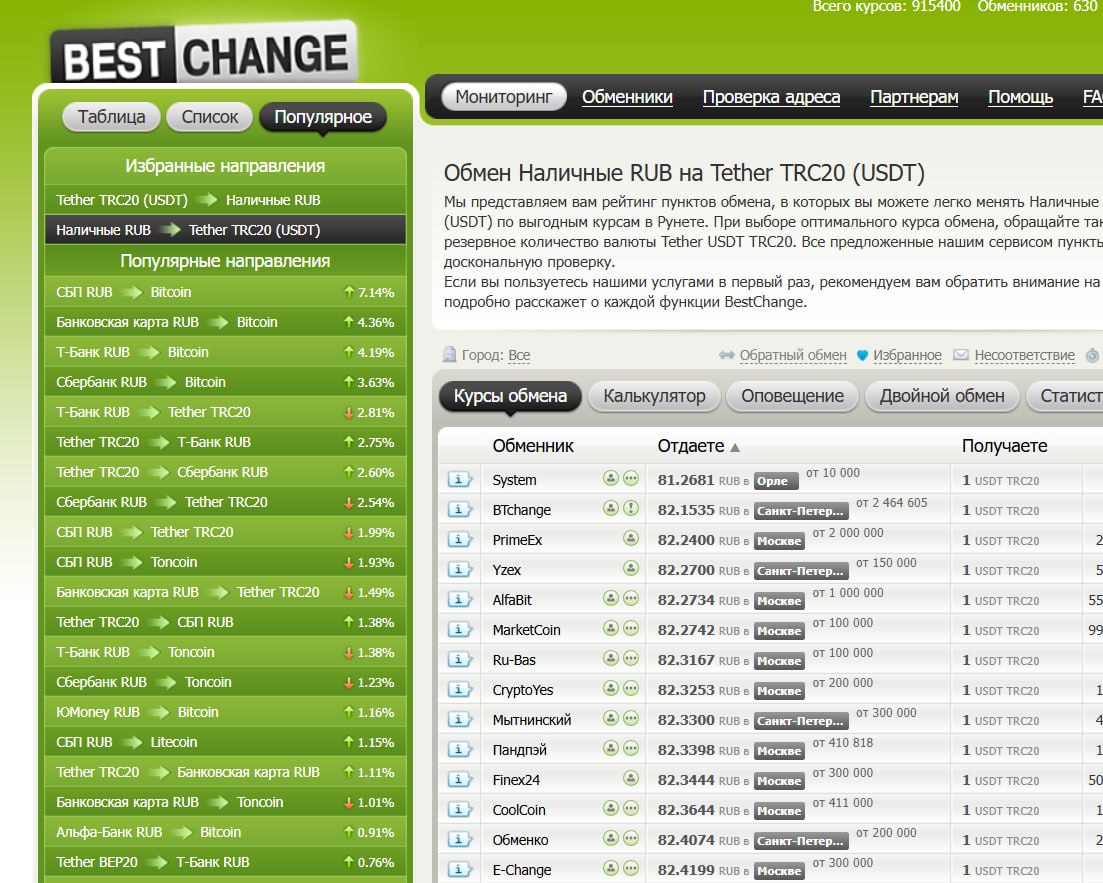The width and height of the screenshot is (1103, 883).
Task: Select СБП RUB to Bitcoin direction
Action: (124, 292)
